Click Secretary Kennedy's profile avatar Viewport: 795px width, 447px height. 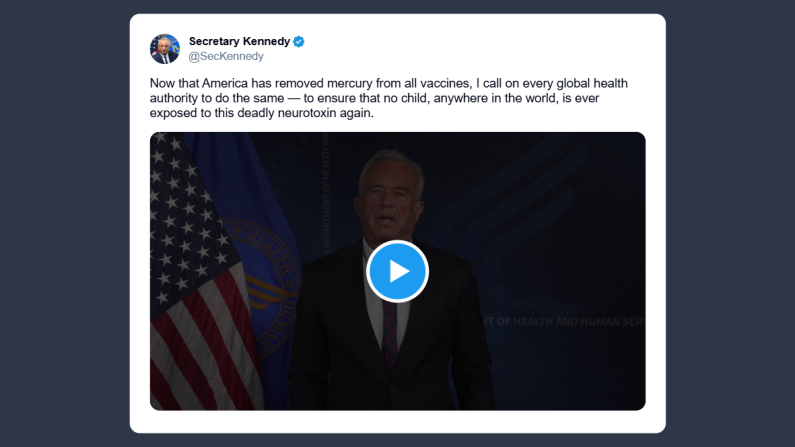point(165,48)
